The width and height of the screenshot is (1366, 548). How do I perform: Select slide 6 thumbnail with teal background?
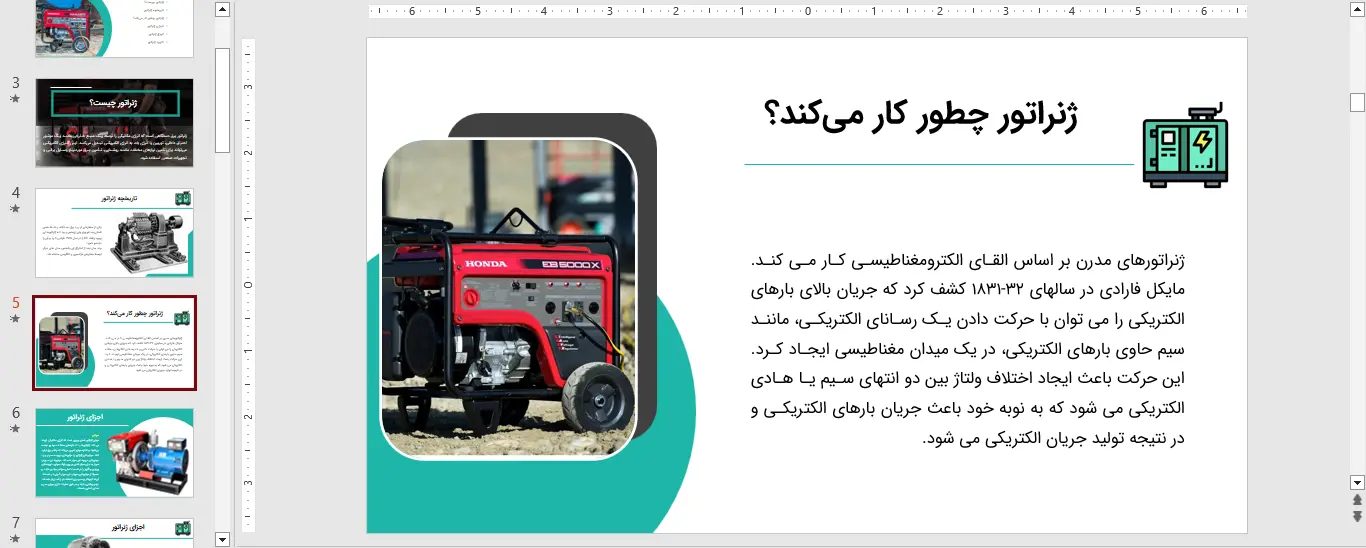click(x=114, y=453)
